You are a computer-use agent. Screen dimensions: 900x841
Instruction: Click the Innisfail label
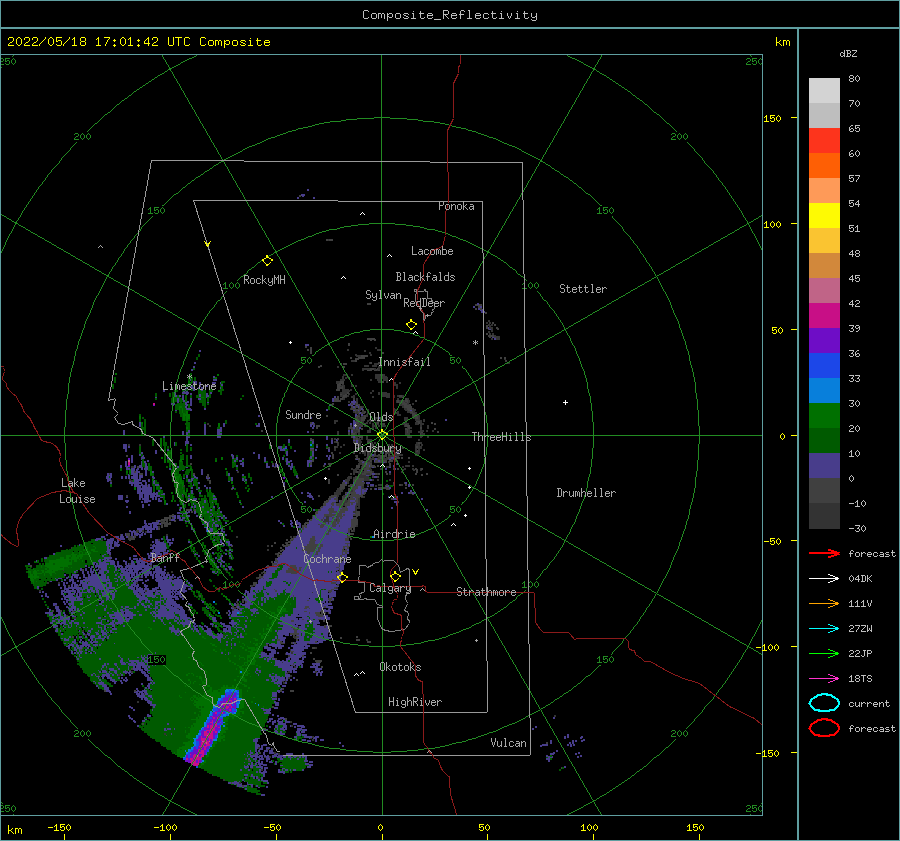(404, 362)
